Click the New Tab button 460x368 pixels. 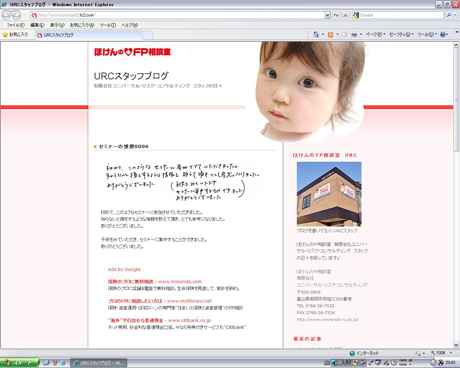148,35
